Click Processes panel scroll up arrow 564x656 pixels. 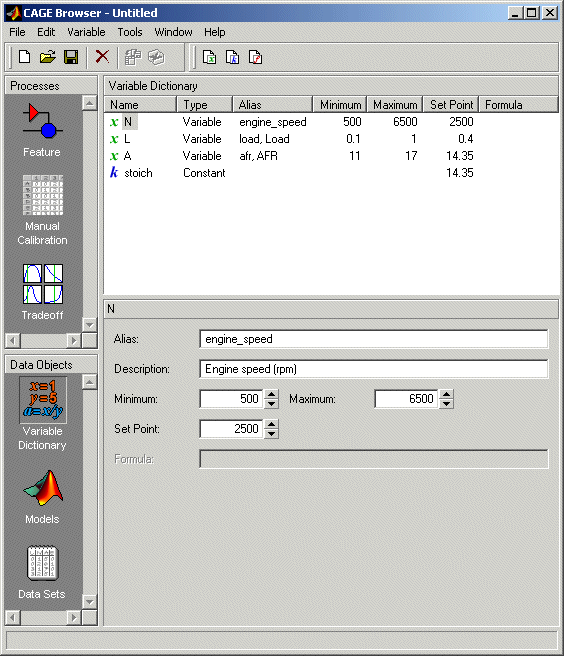pos(90,103)
